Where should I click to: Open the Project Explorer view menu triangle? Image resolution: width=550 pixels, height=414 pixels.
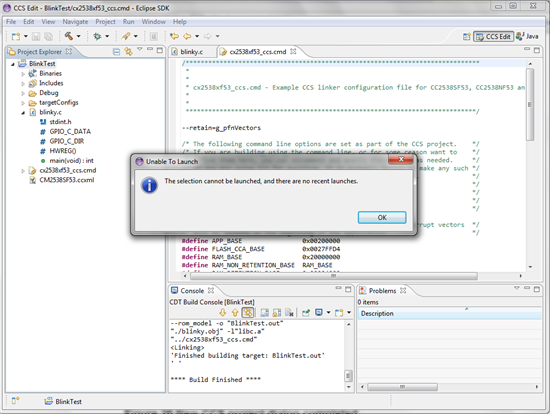pyautogui.click(x=140, y=49)
